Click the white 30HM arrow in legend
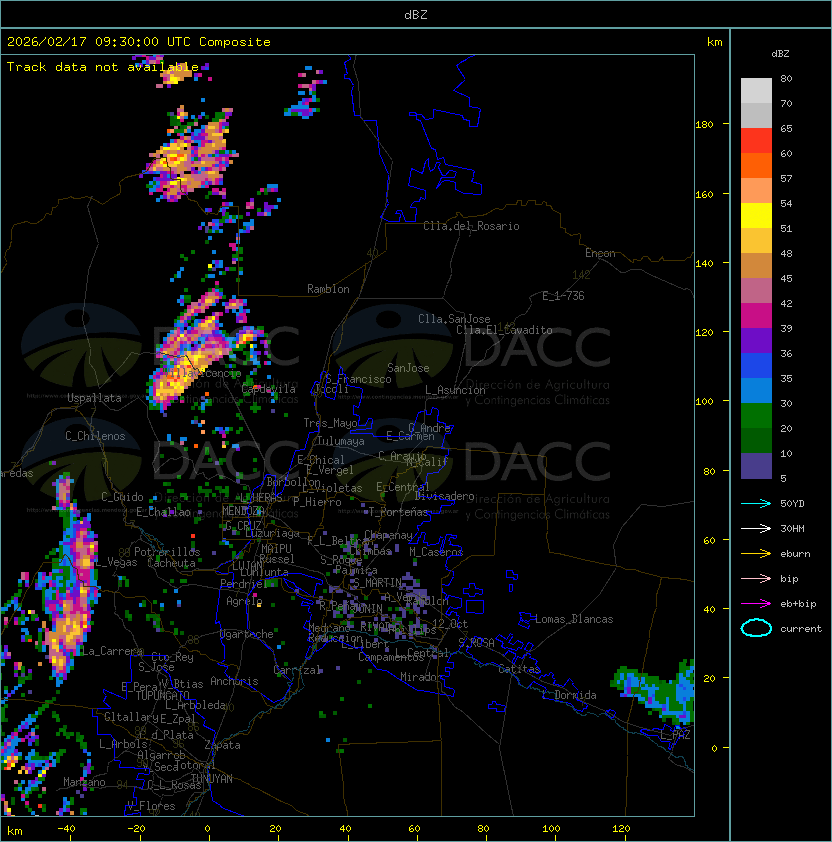The height and width of the screenshot is (842, 832). tap(756, 528)
